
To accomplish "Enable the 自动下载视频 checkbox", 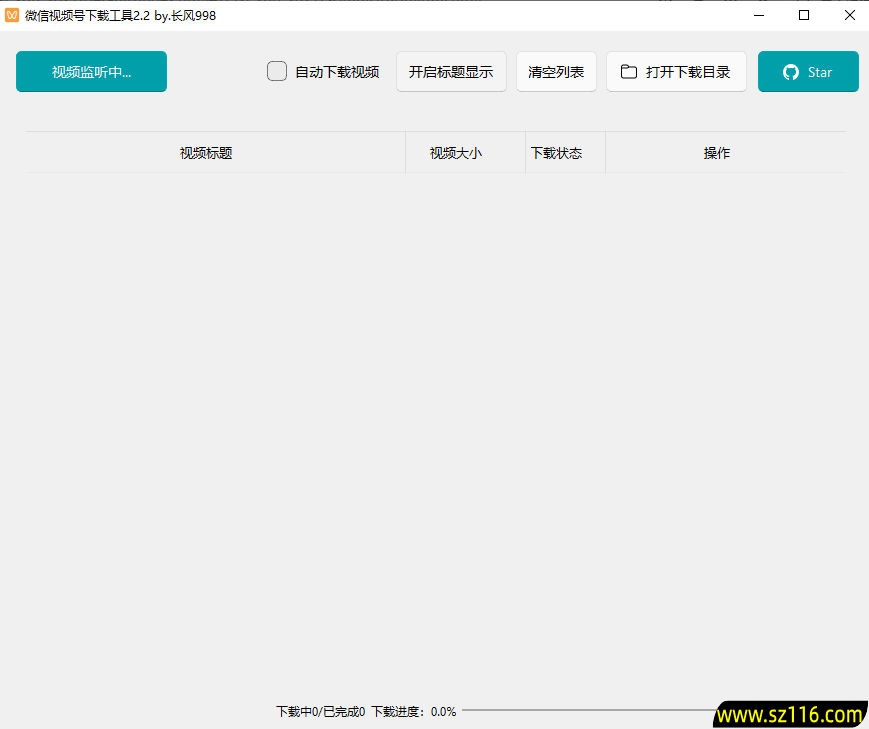I will point(277,72).
